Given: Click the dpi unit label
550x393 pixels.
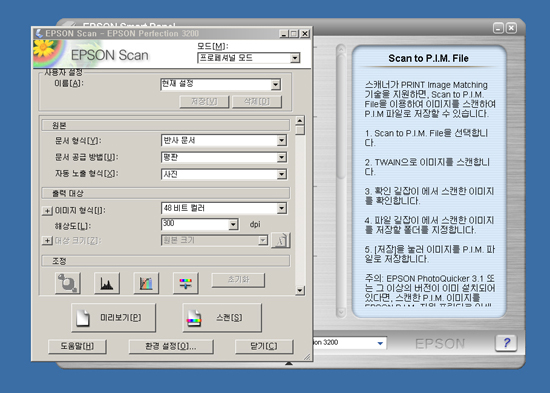Looking at the screenshot, I should click(x=255, y=224).
